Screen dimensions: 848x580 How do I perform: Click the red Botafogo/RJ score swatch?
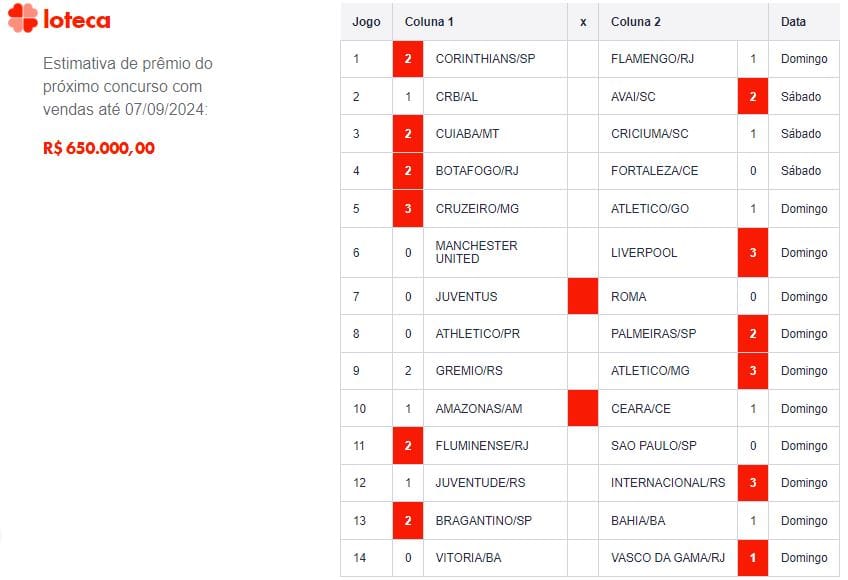pos(407,170)
